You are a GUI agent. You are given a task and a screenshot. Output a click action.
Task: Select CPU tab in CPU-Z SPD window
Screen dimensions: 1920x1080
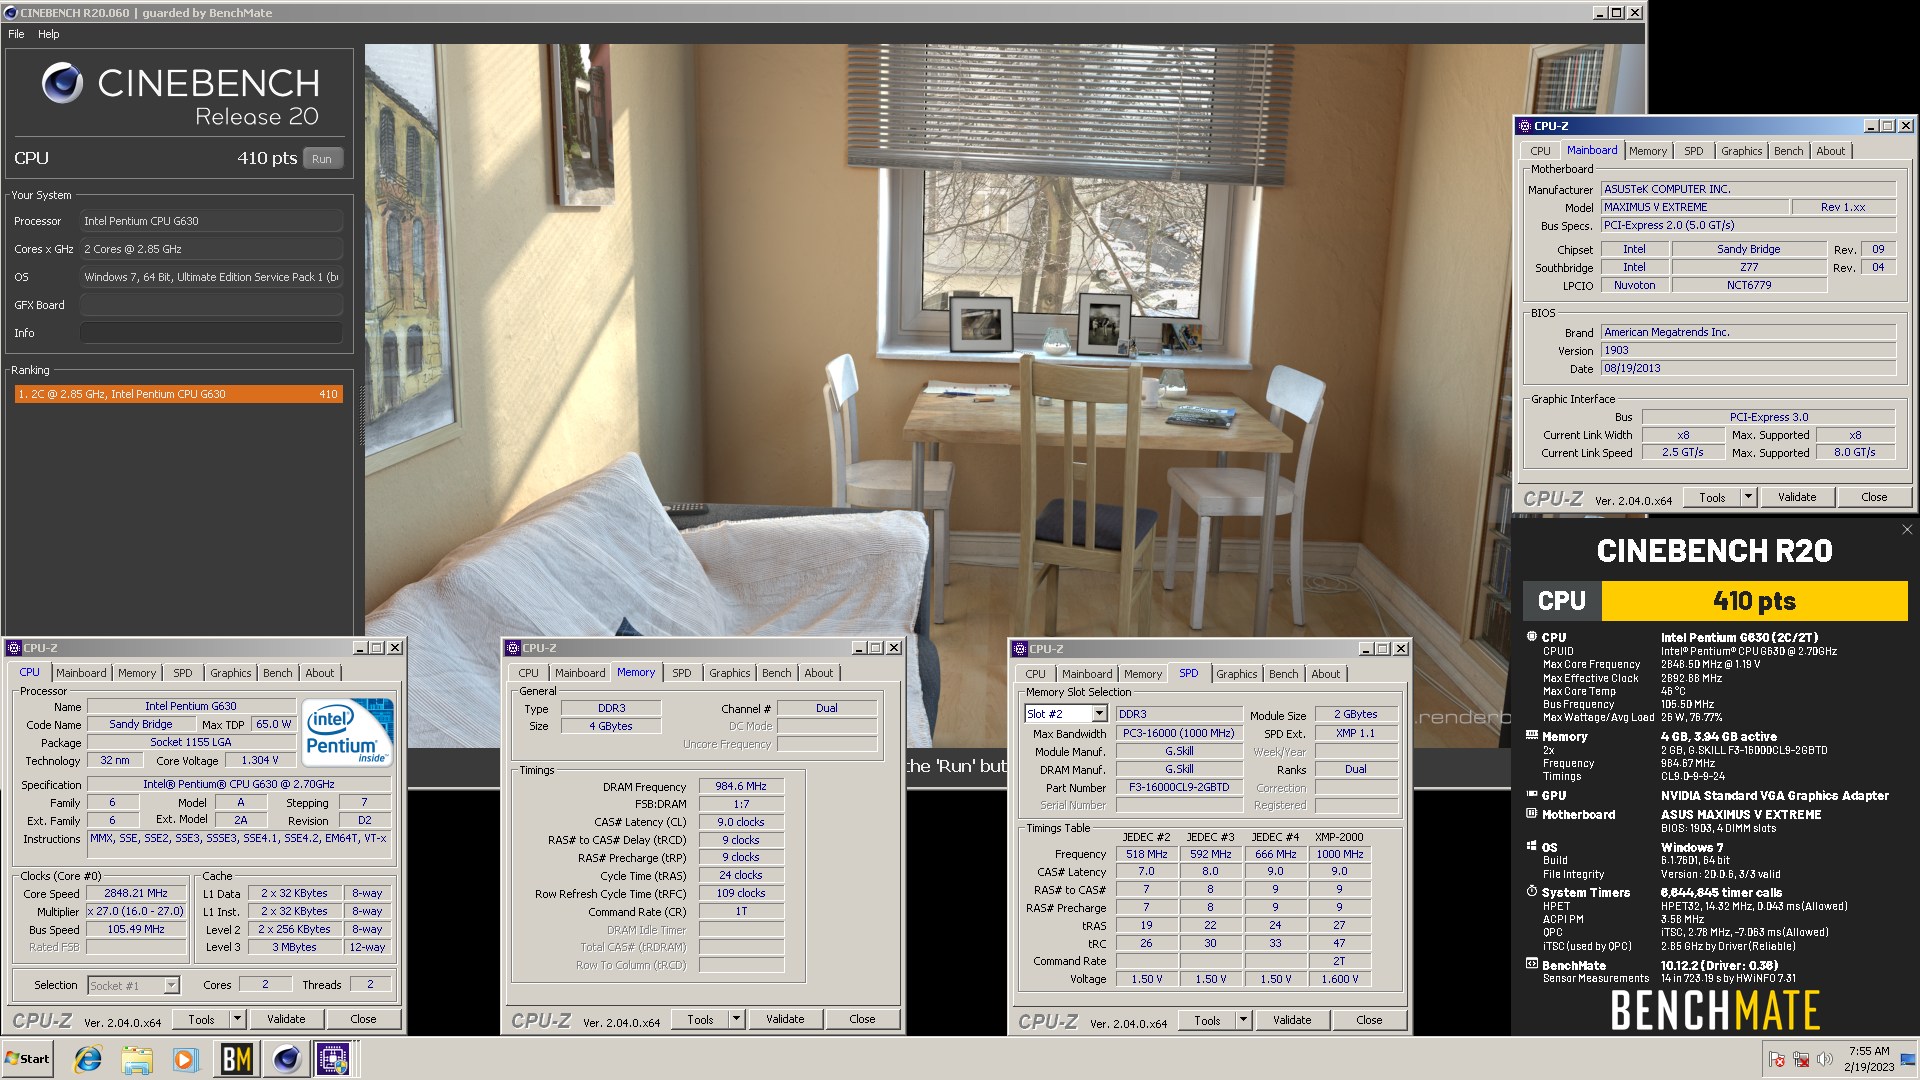[1035, 674]
